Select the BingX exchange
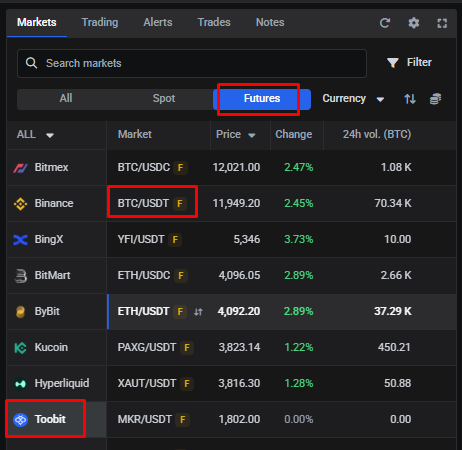Screen dimensions: 462x450 pyautogui.click(x=56, y=239)
